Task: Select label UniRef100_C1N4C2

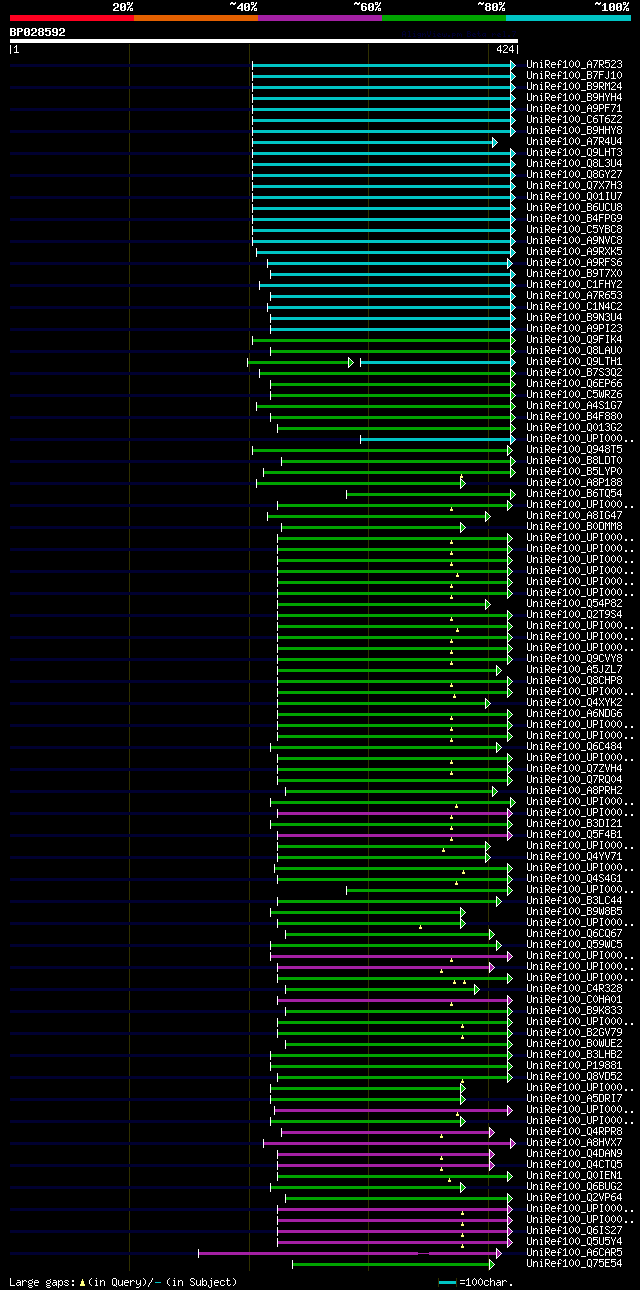Action: click(x=574, y=306)
